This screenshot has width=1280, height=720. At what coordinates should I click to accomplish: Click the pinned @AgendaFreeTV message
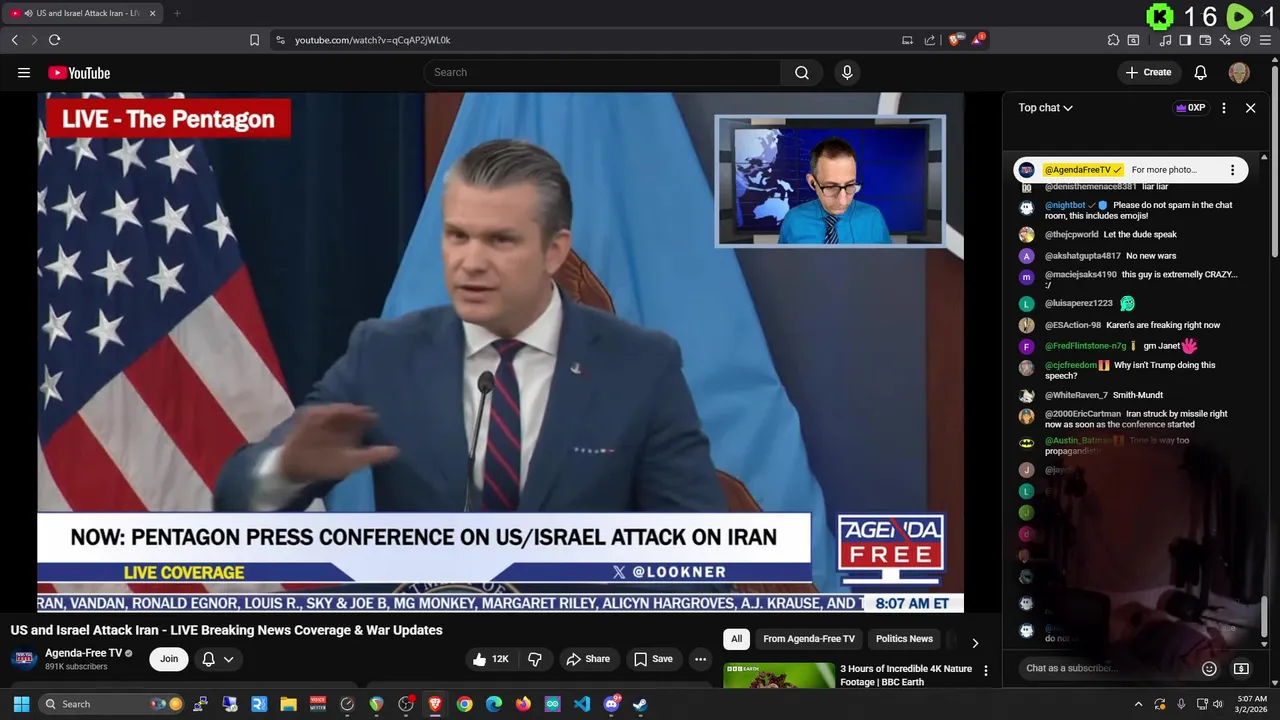[1131, 170]
